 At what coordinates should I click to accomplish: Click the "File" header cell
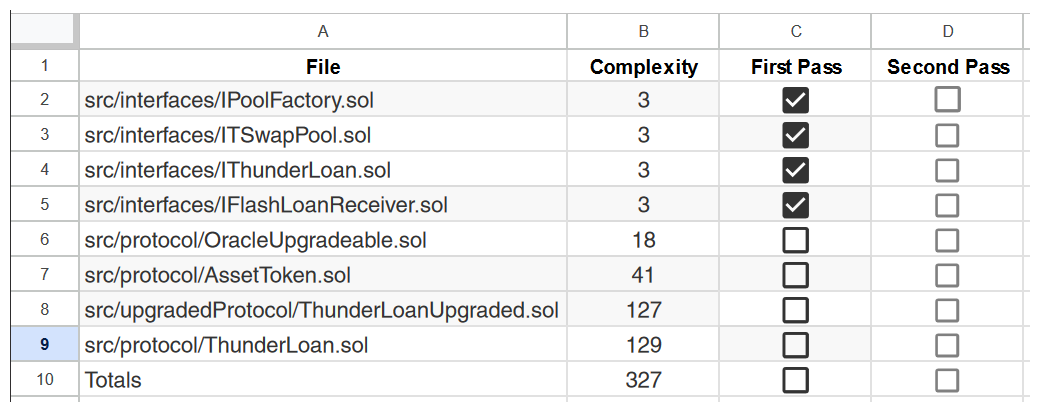(x=323, y=67)
